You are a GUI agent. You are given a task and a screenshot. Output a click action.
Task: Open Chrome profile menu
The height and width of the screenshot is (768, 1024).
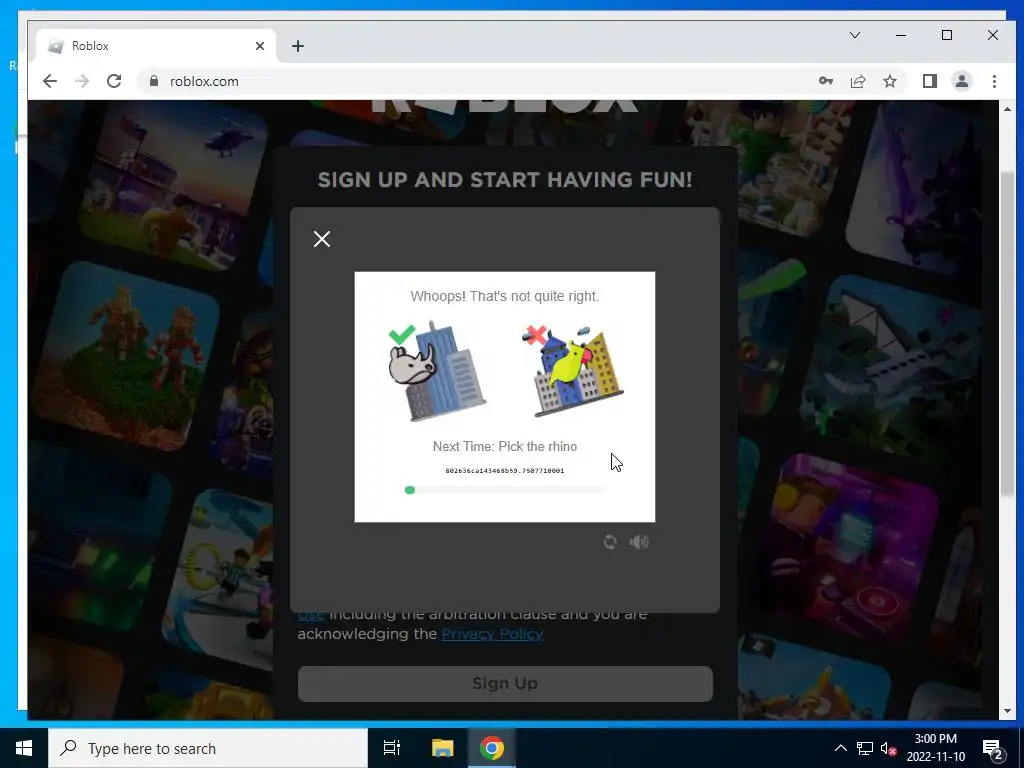(961, 81)
